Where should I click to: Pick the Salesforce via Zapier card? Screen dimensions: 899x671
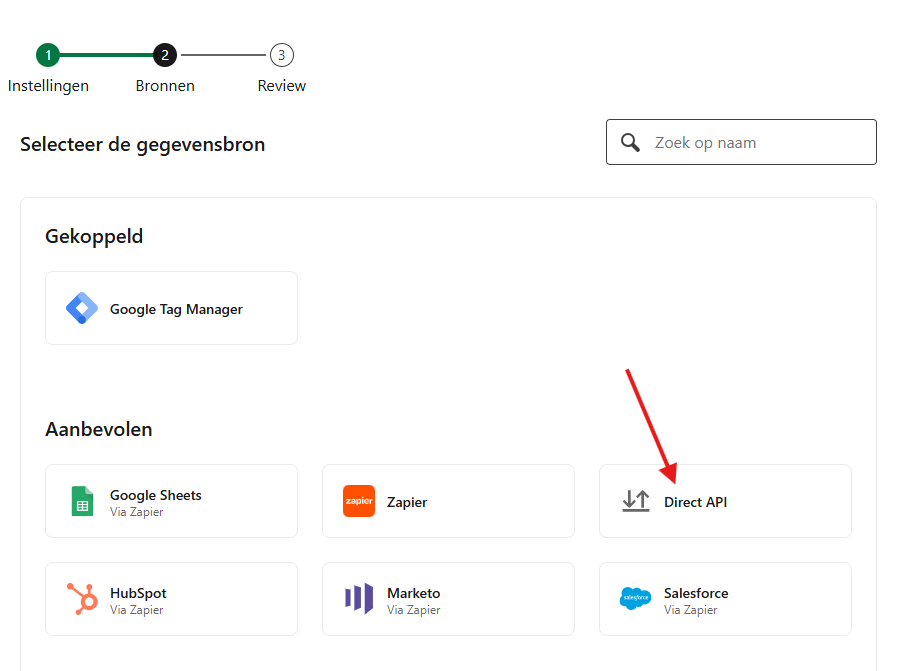coord(725,599)
